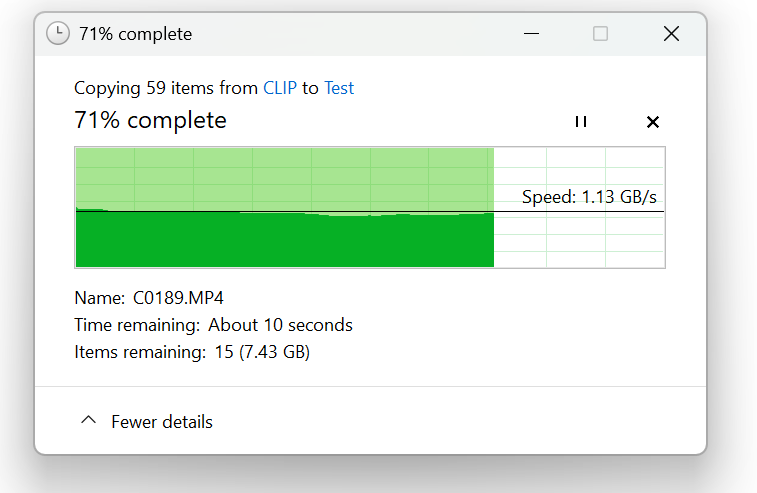Click the clock icon in title bar

(59, 34)
